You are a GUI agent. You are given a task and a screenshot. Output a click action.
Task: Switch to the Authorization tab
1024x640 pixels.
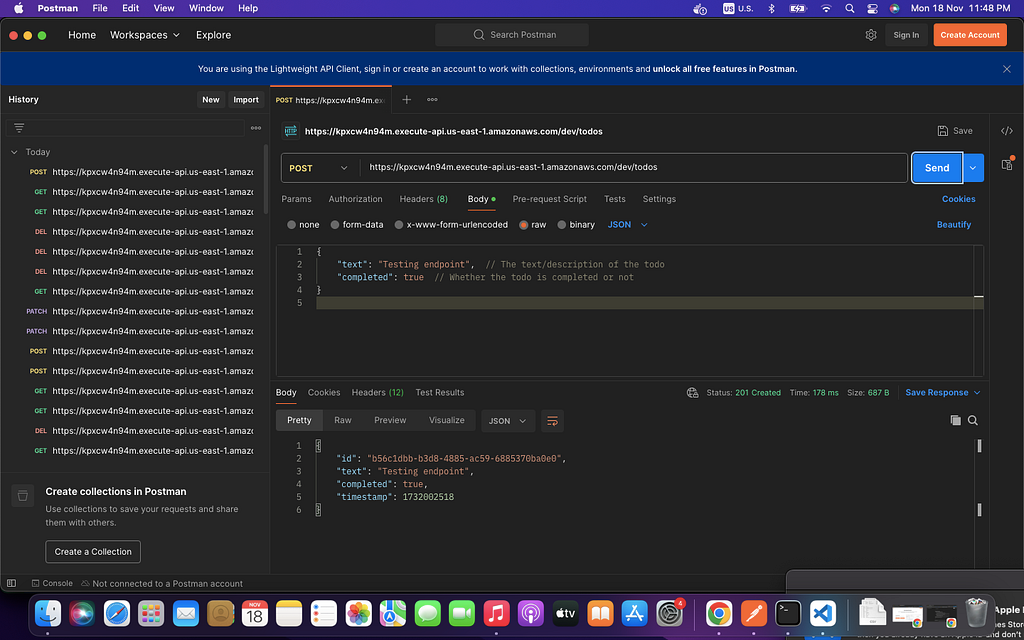[x=355, y=199]
